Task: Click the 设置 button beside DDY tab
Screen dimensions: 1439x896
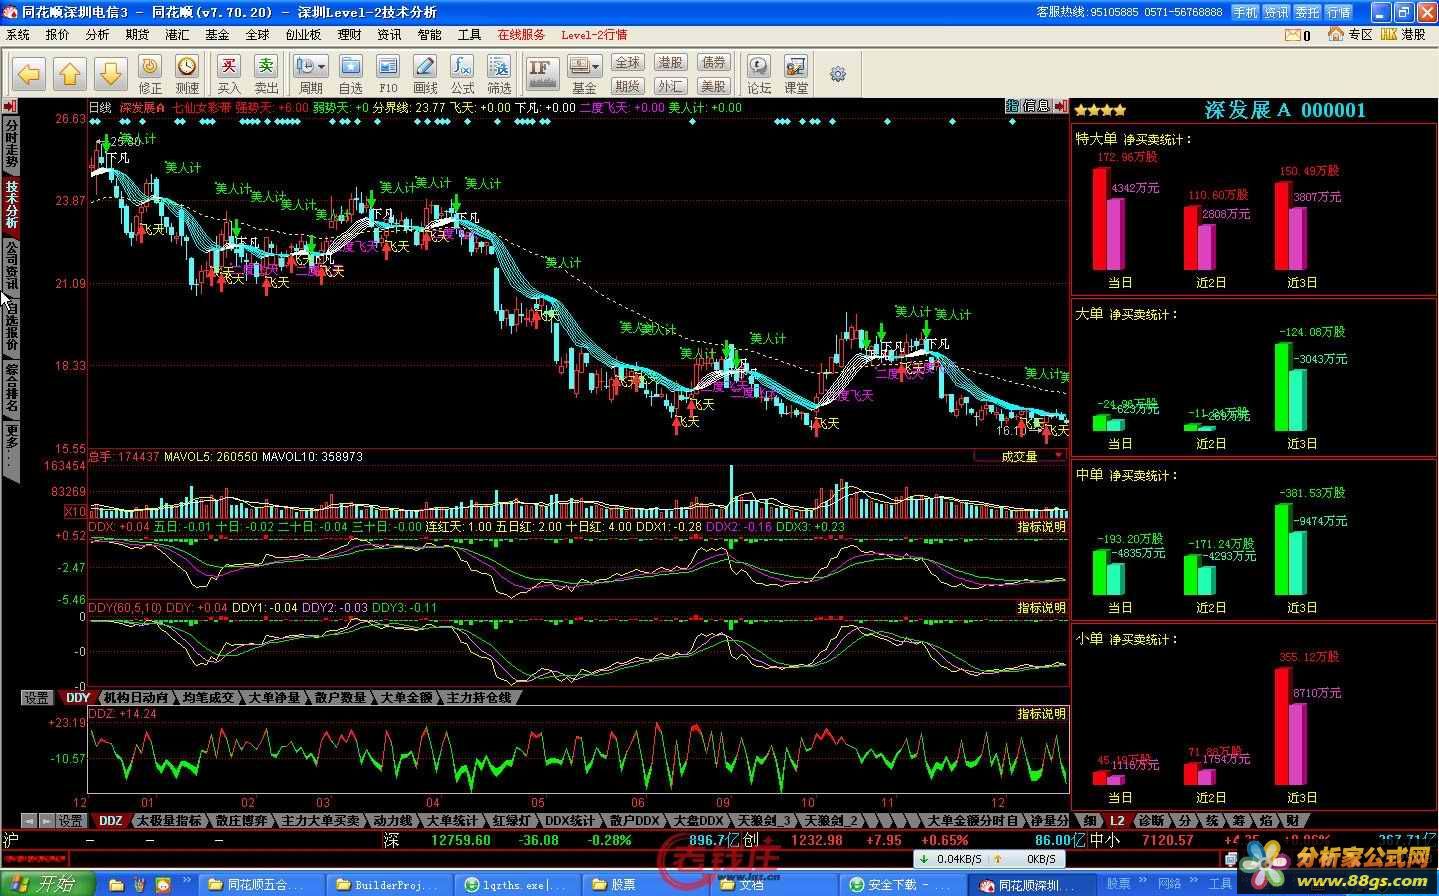Action: [x=37, y=697]
